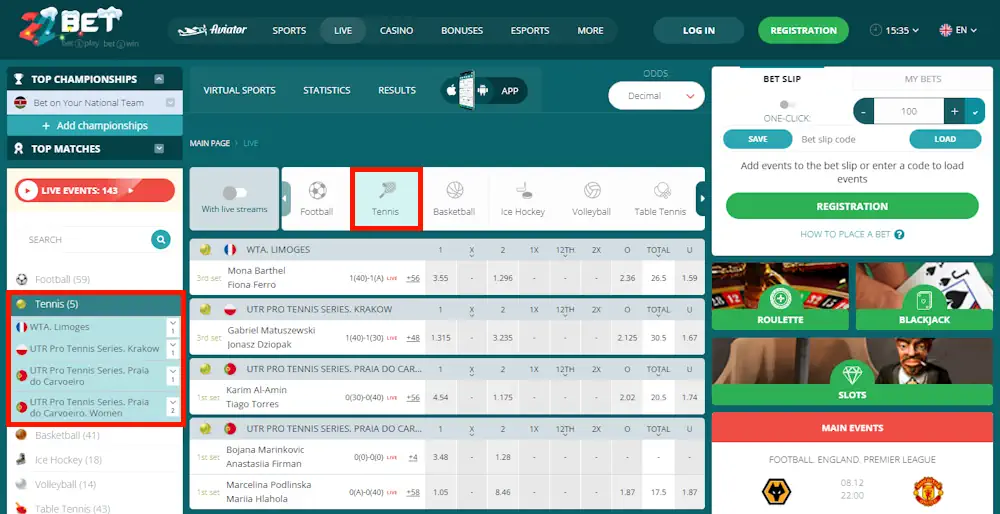Click the UK flag language icon
Image resolution: width=1000 pixels, height=514 pixels.
coord(946,30)
